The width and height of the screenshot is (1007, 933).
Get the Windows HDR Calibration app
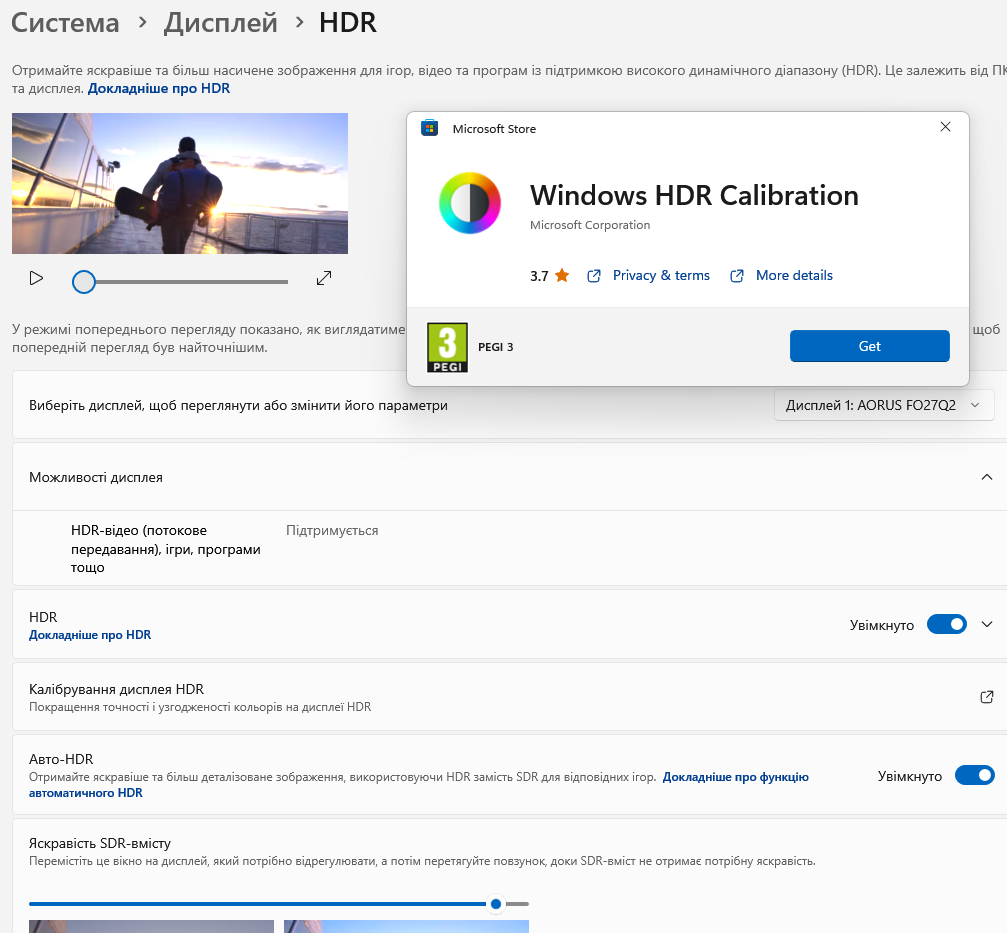click(x=869, y=346)
